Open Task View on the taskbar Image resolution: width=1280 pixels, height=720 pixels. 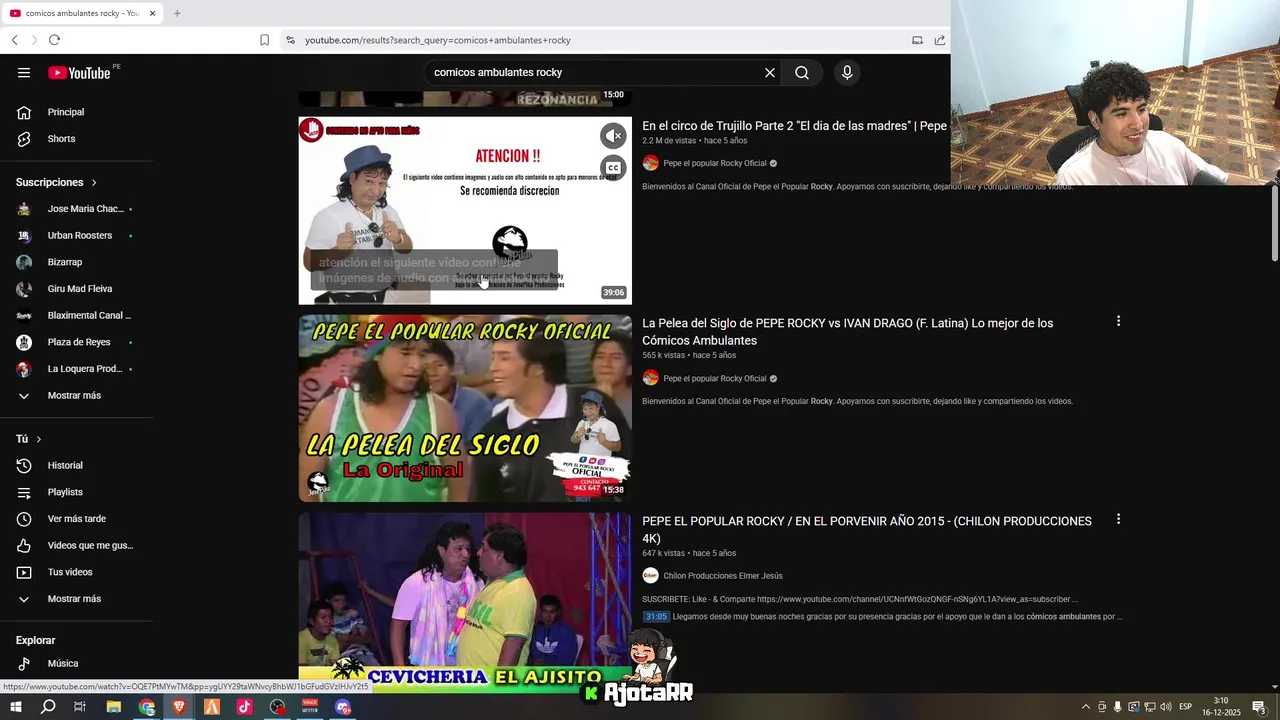coord(80,707)
